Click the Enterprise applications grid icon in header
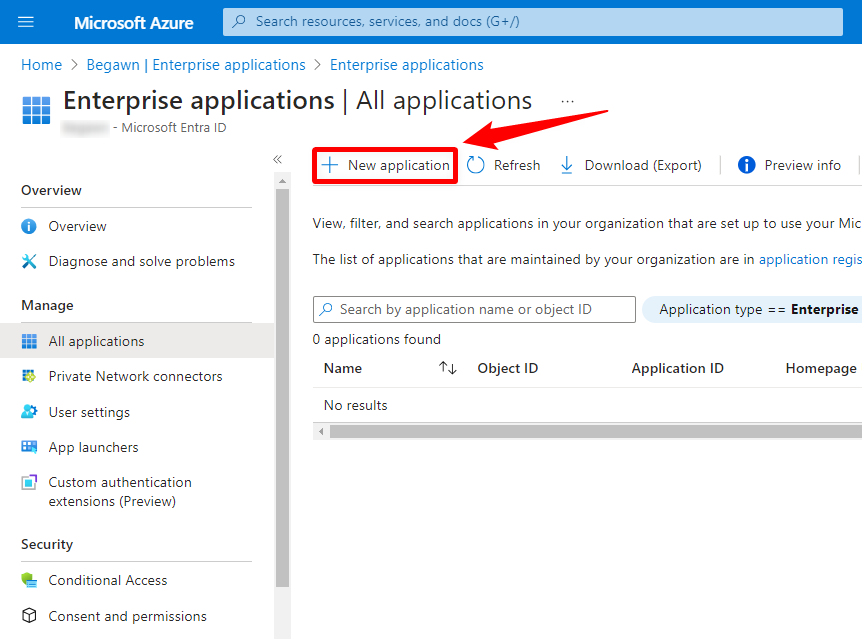The image size is (862, 639). point(36,110)
